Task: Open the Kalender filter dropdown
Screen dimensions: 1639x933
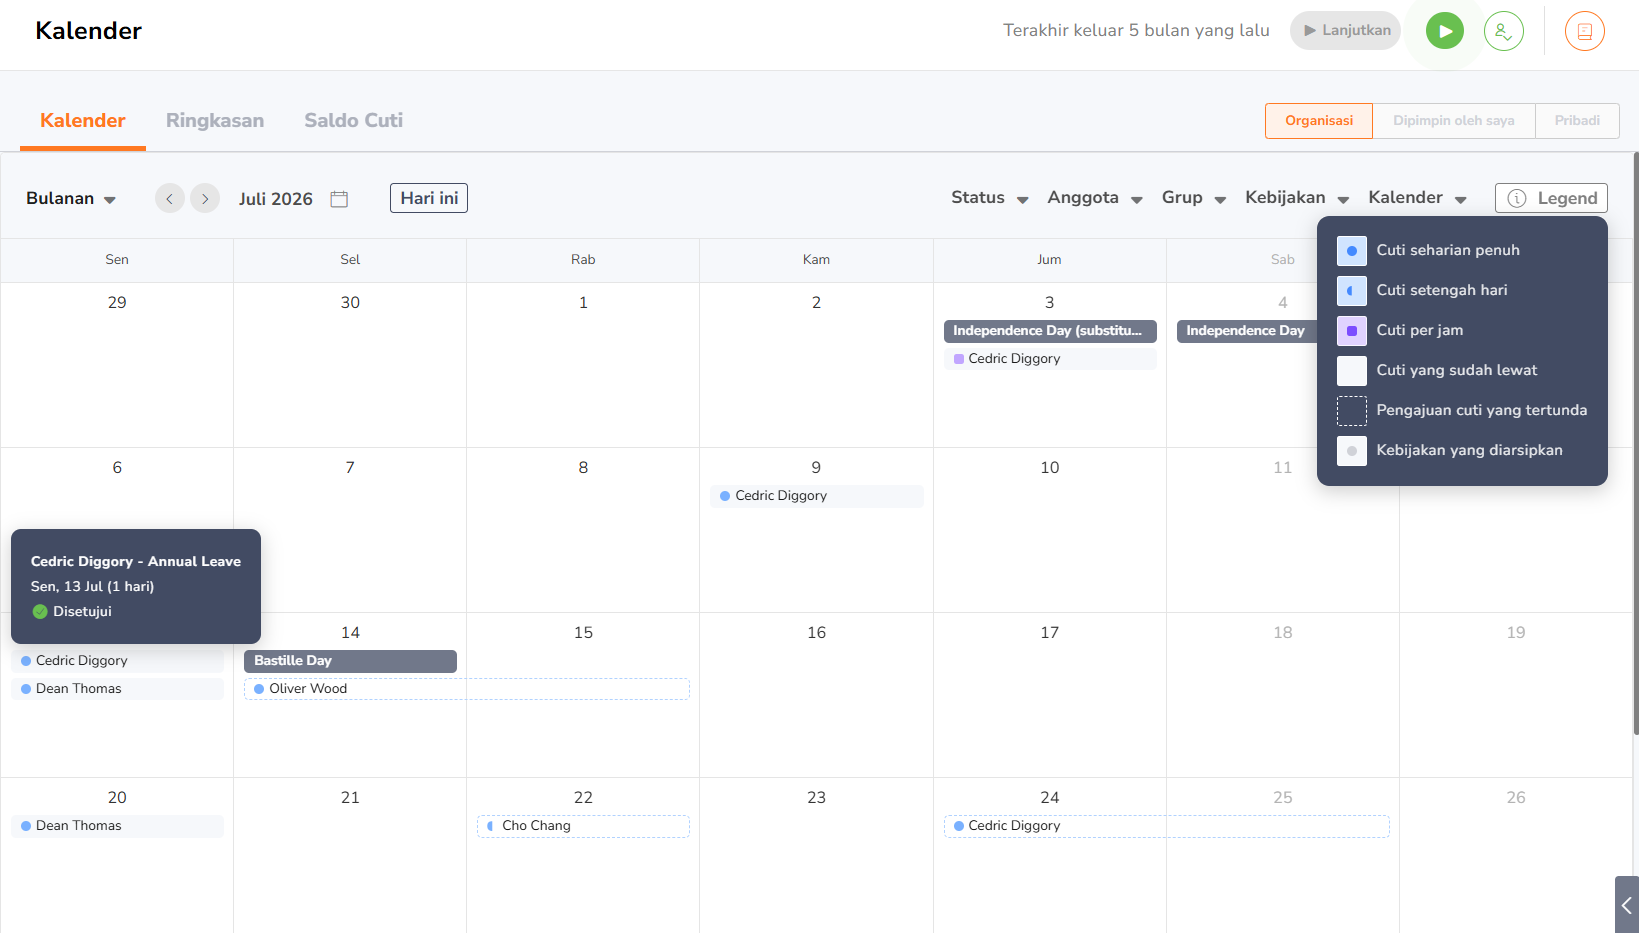Action: click(1418, 198)
